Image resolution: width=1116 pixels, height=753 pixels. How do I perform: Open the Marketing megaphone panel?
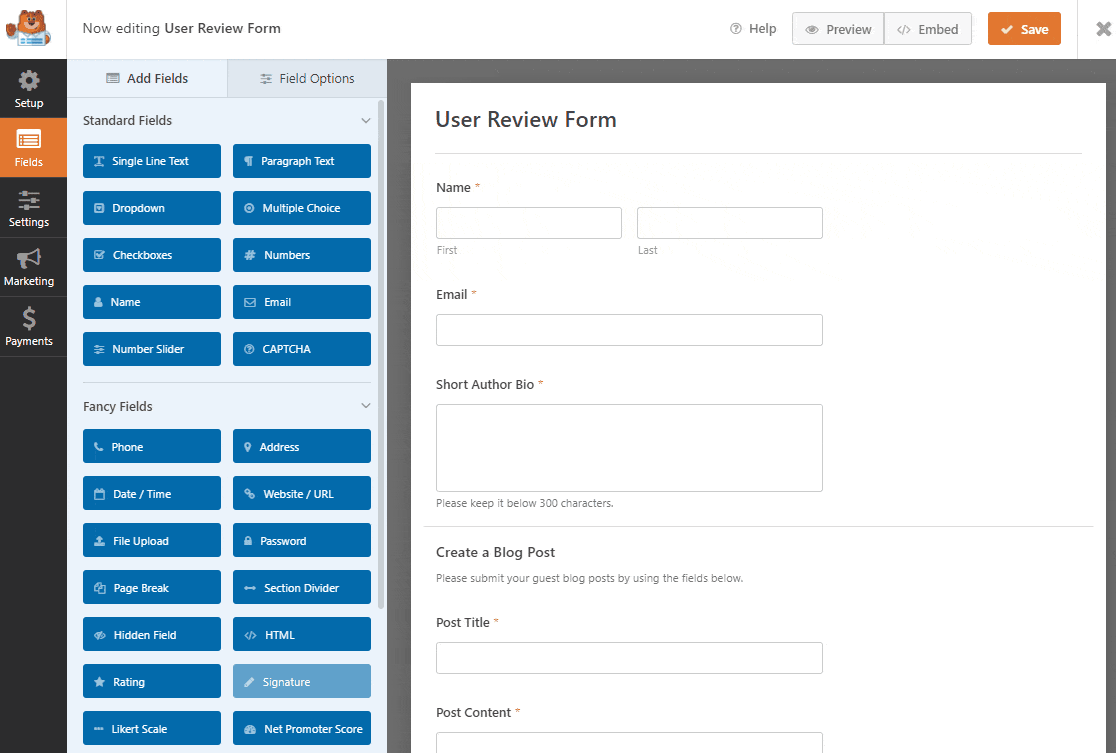point(29,267)
